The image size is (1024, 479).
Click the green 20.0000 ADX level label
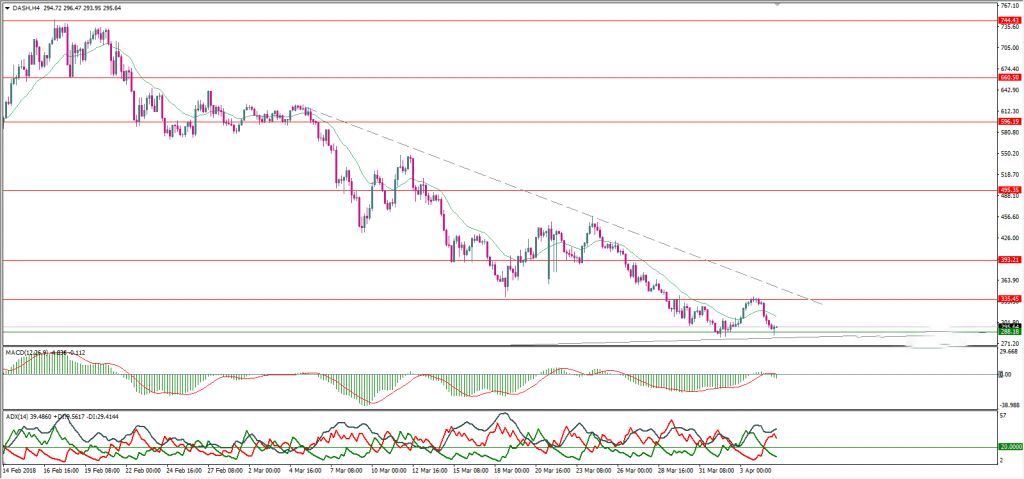click(1010, 447)
